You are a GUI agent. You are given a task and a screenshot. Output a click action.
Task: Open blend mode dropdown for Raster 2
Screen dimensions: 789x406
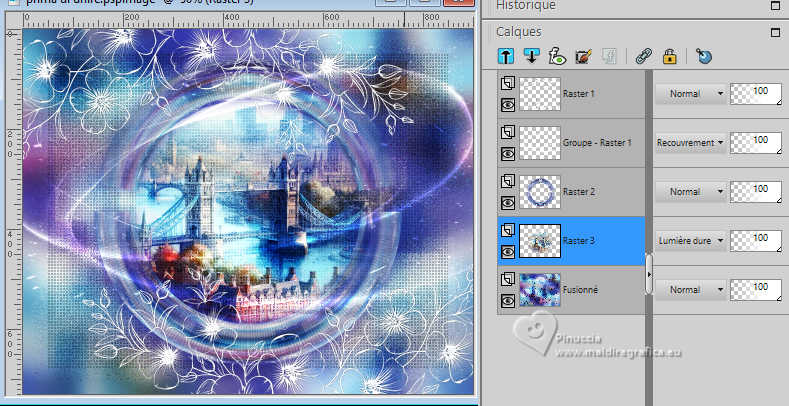(x=690, y=192)
